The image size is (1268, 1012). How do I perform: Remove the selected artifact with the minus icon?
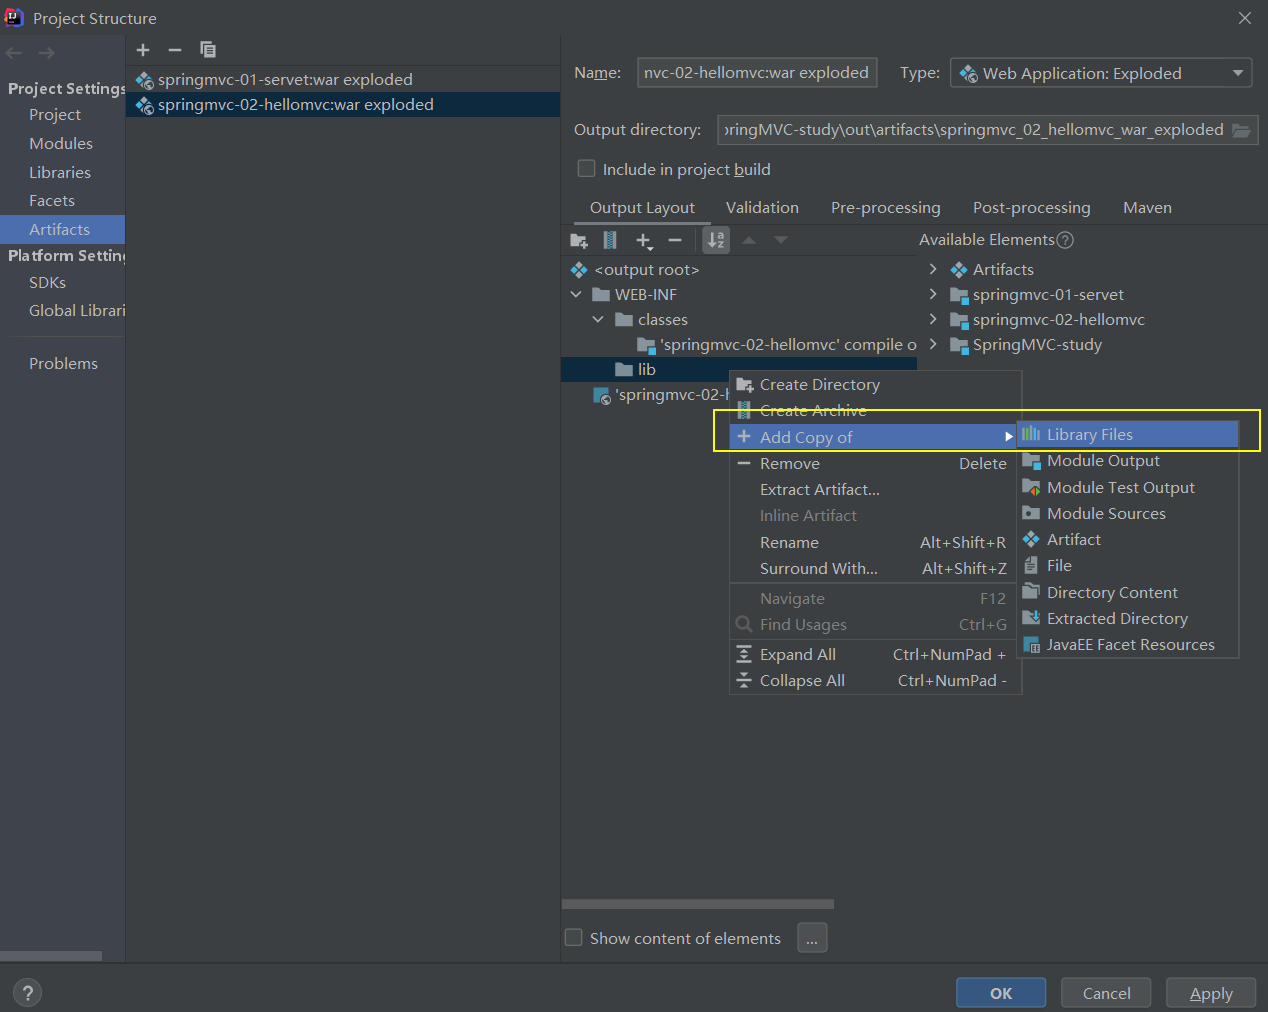click(175, 50)
